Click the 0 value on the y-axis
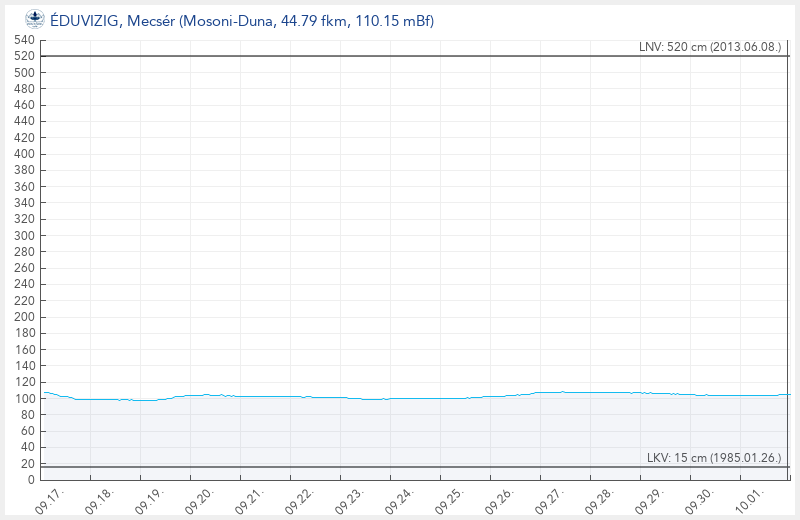Viewport: 800px width, 520px height. (x=32, y=480)
